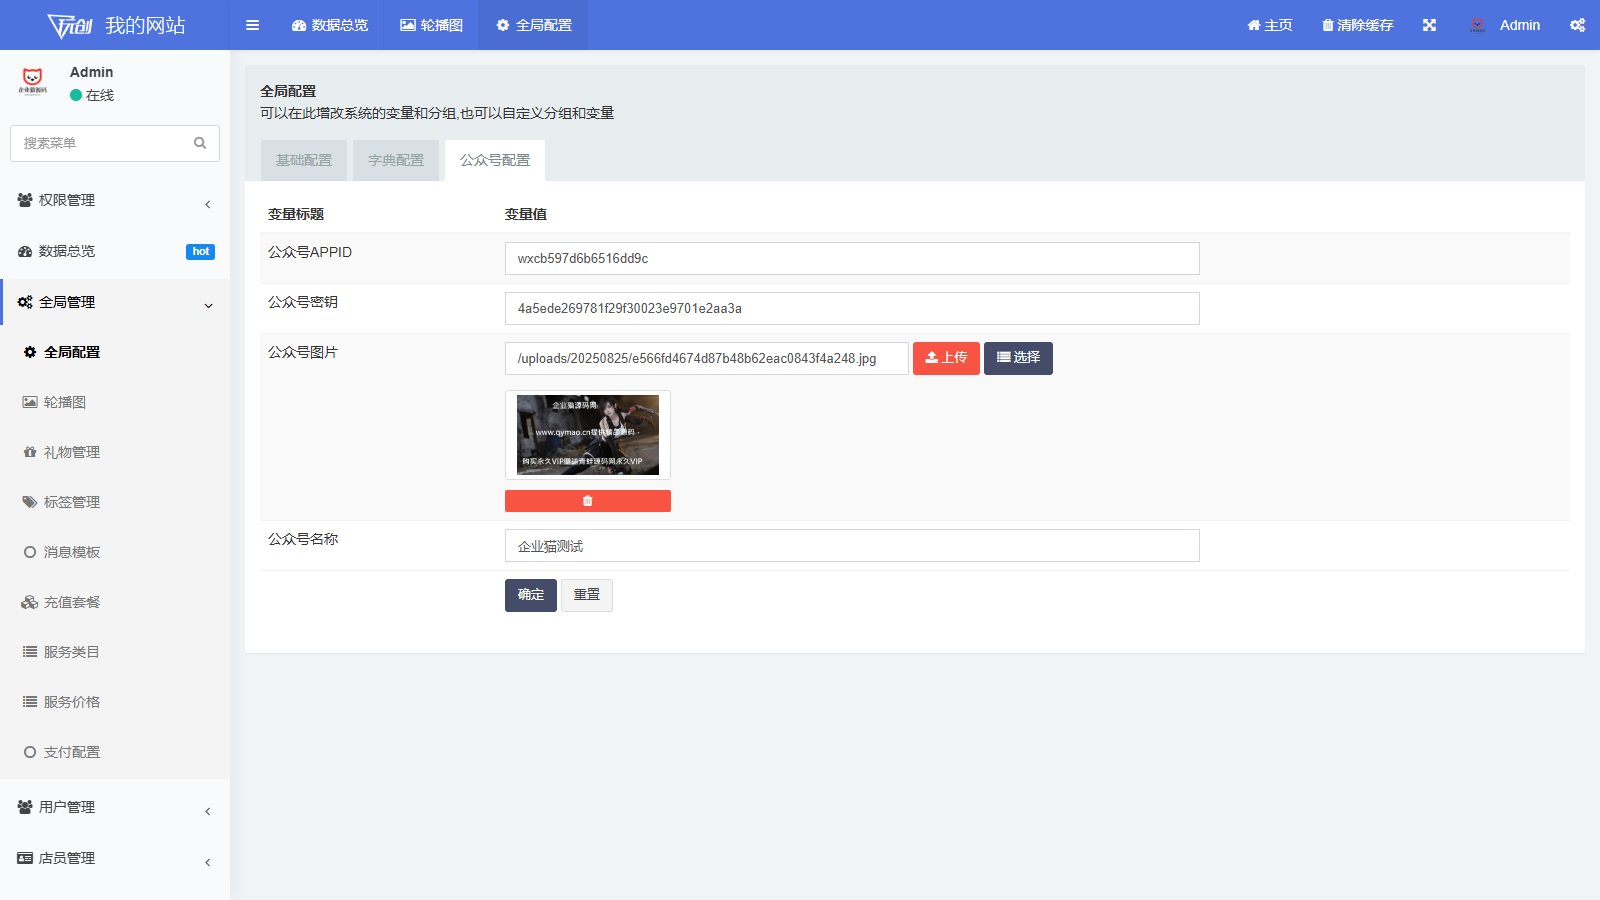The image size is (1600, 900).
Task: Click the fullscreen expand icon
Action: (1429, 25)
